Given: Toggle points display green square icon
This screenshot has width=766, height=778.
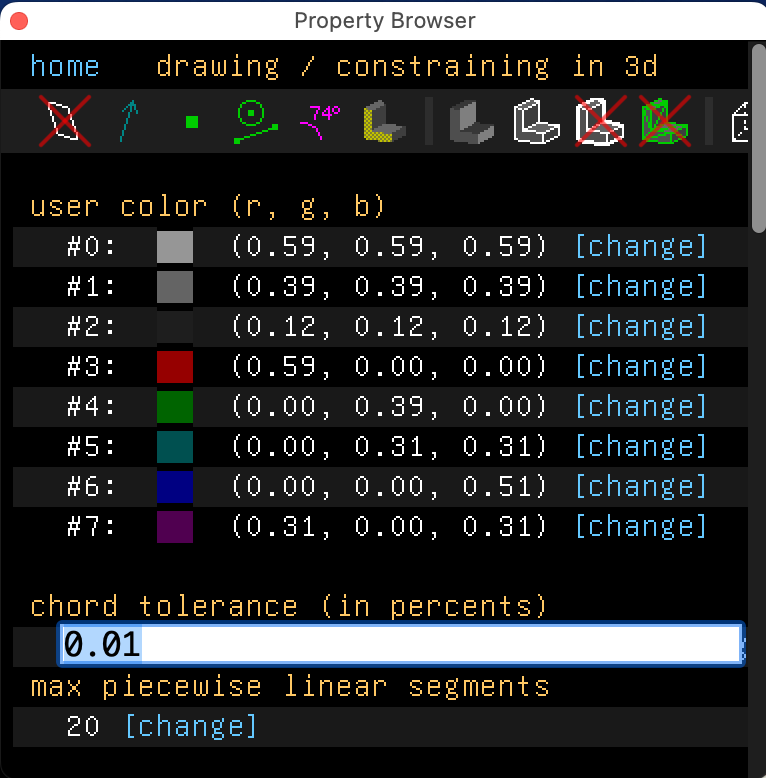Looking at the screenshot, I should [192, 122].
